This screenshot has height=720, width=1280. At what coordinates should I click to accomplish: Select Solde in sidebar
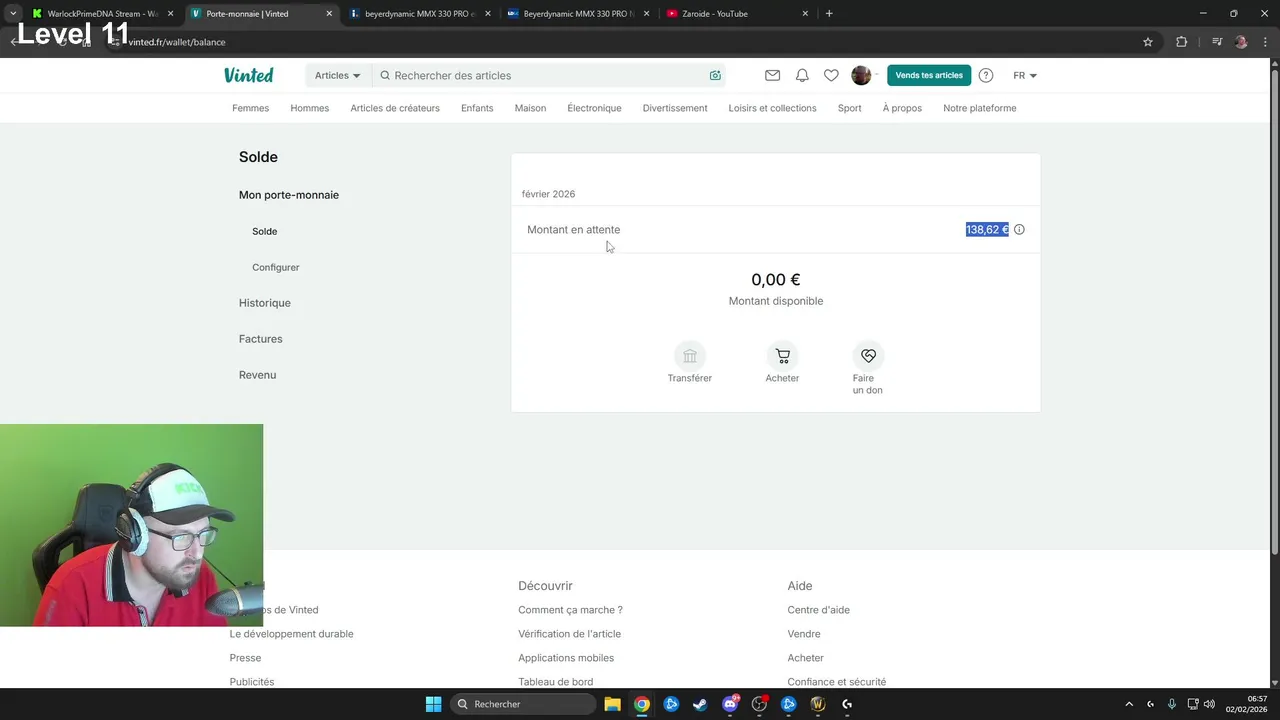(264, 231)
